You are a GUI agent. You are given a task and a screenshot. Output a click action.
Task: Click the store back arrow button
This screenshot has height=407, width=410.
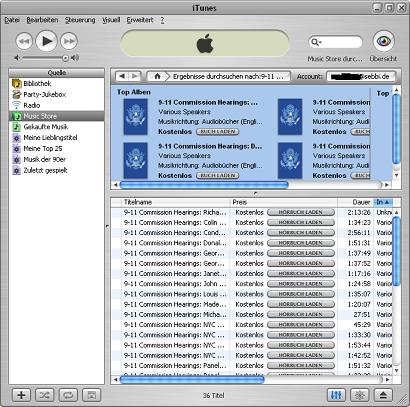tap(122, 76)
